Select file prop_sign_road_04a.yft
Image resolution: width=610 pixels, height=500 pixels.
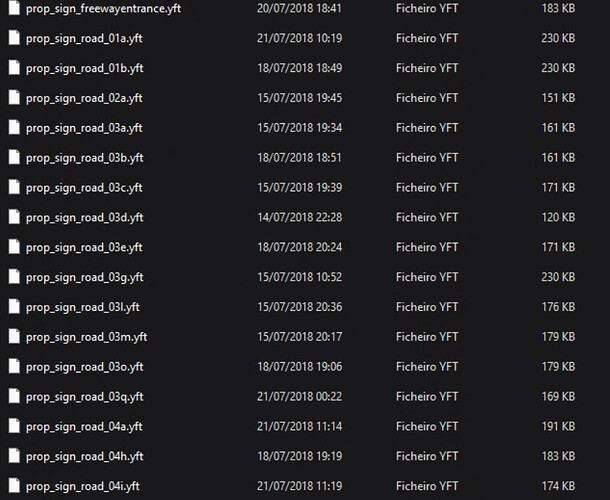(x=84, y=426)
